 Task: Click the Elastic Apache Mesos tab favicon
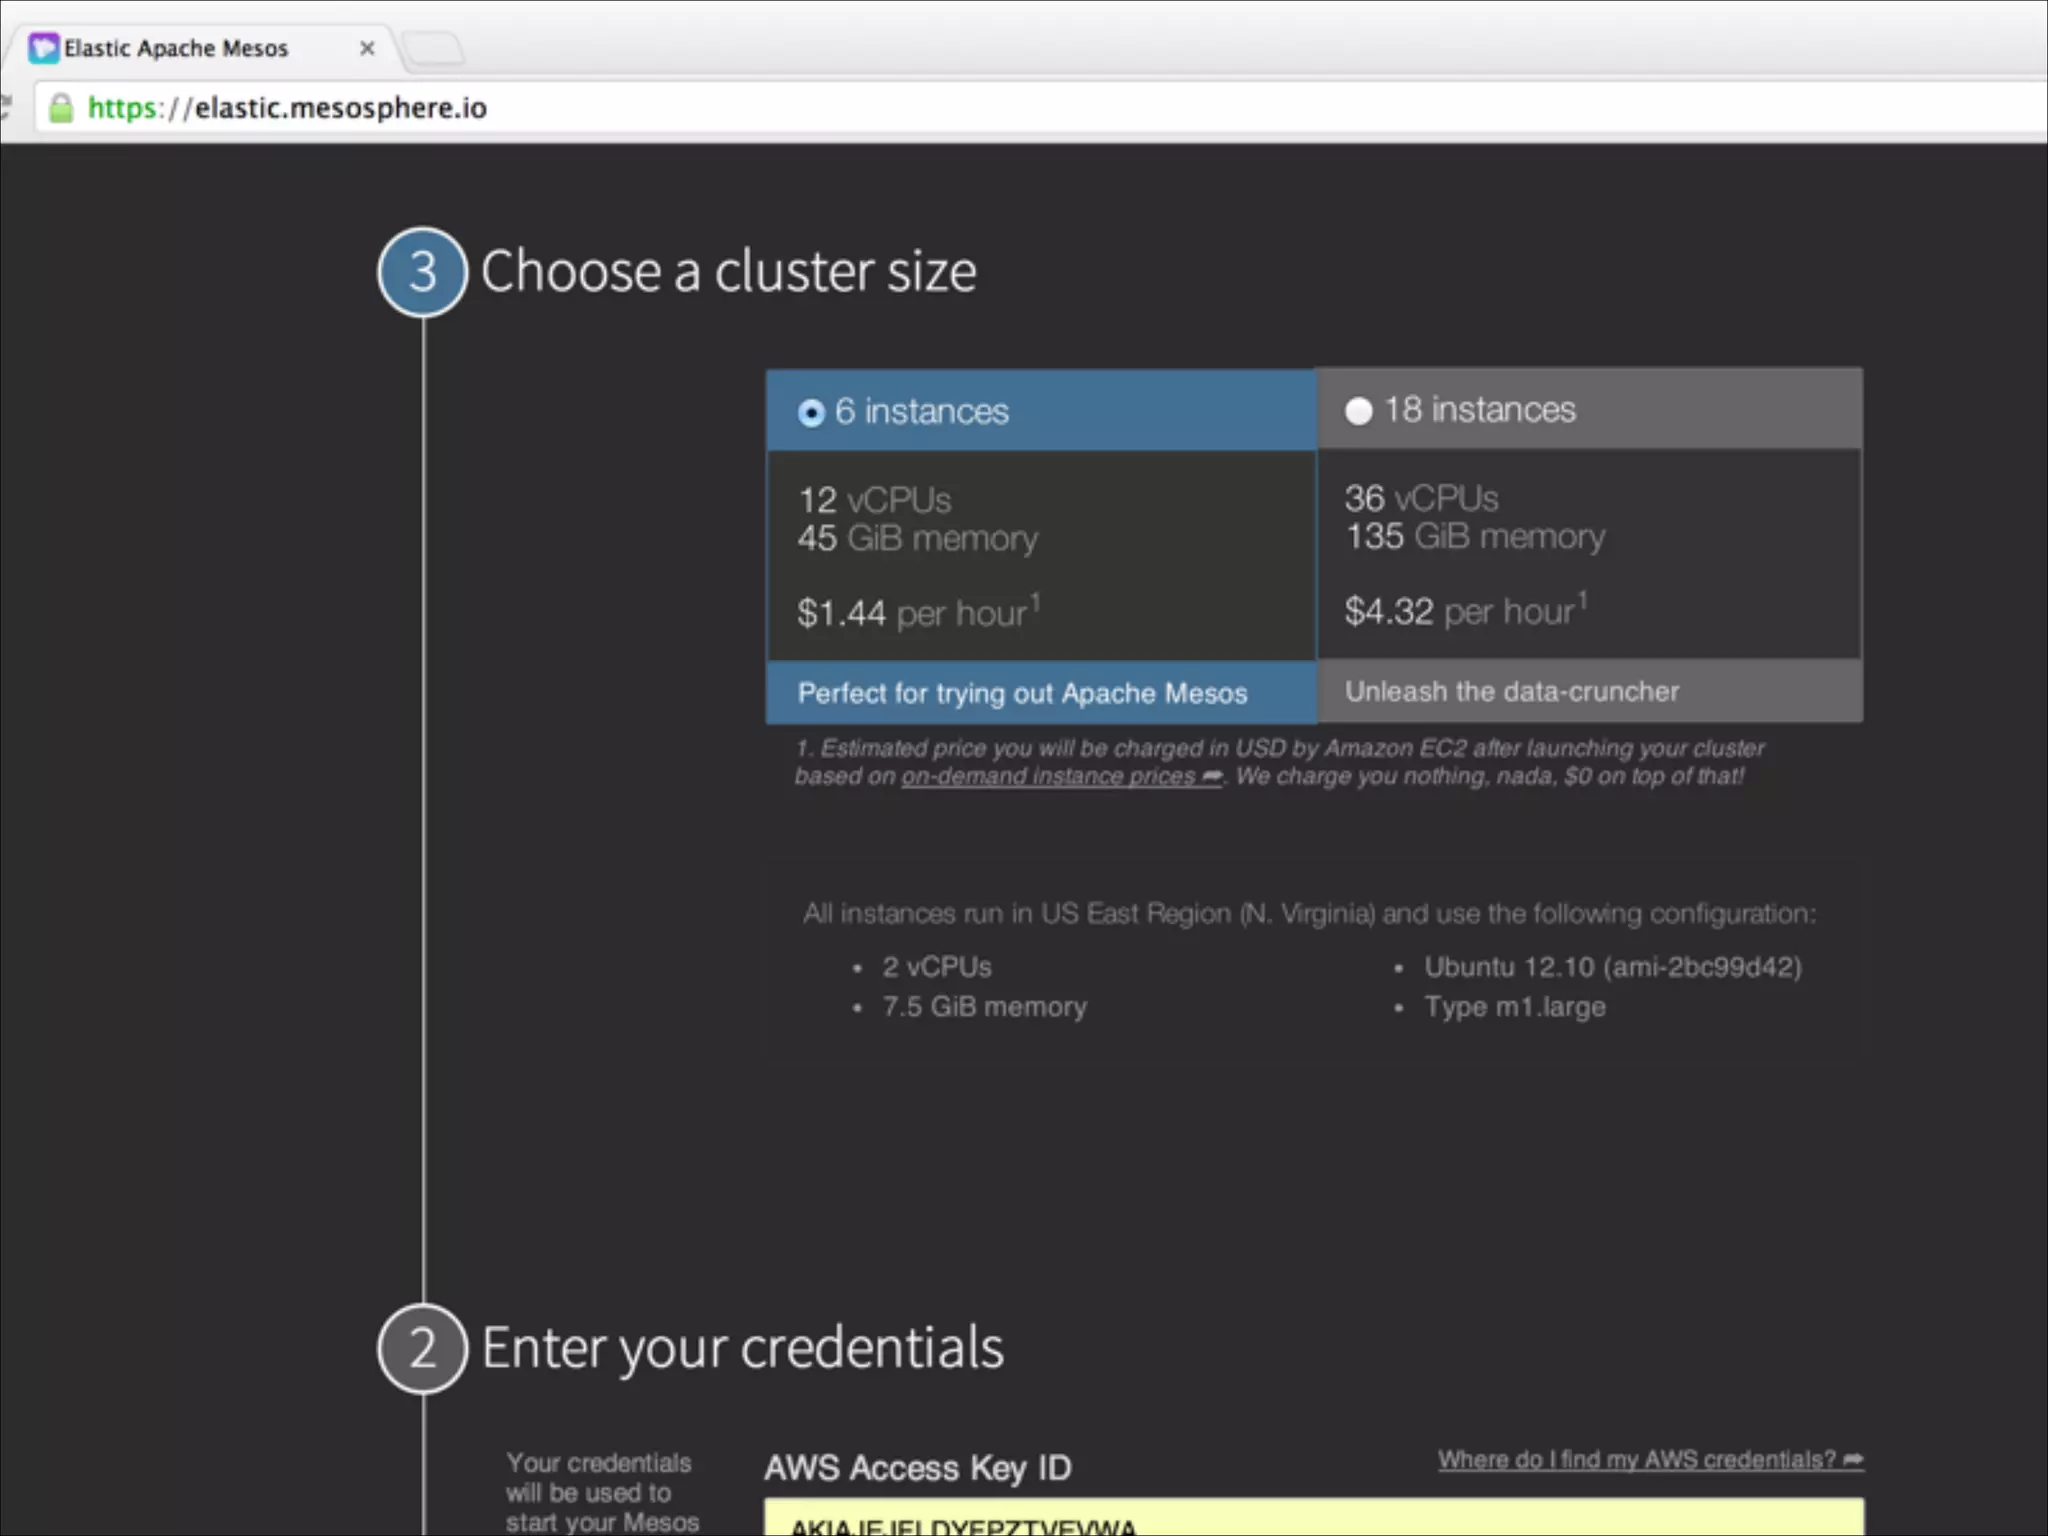click(43, 48)
